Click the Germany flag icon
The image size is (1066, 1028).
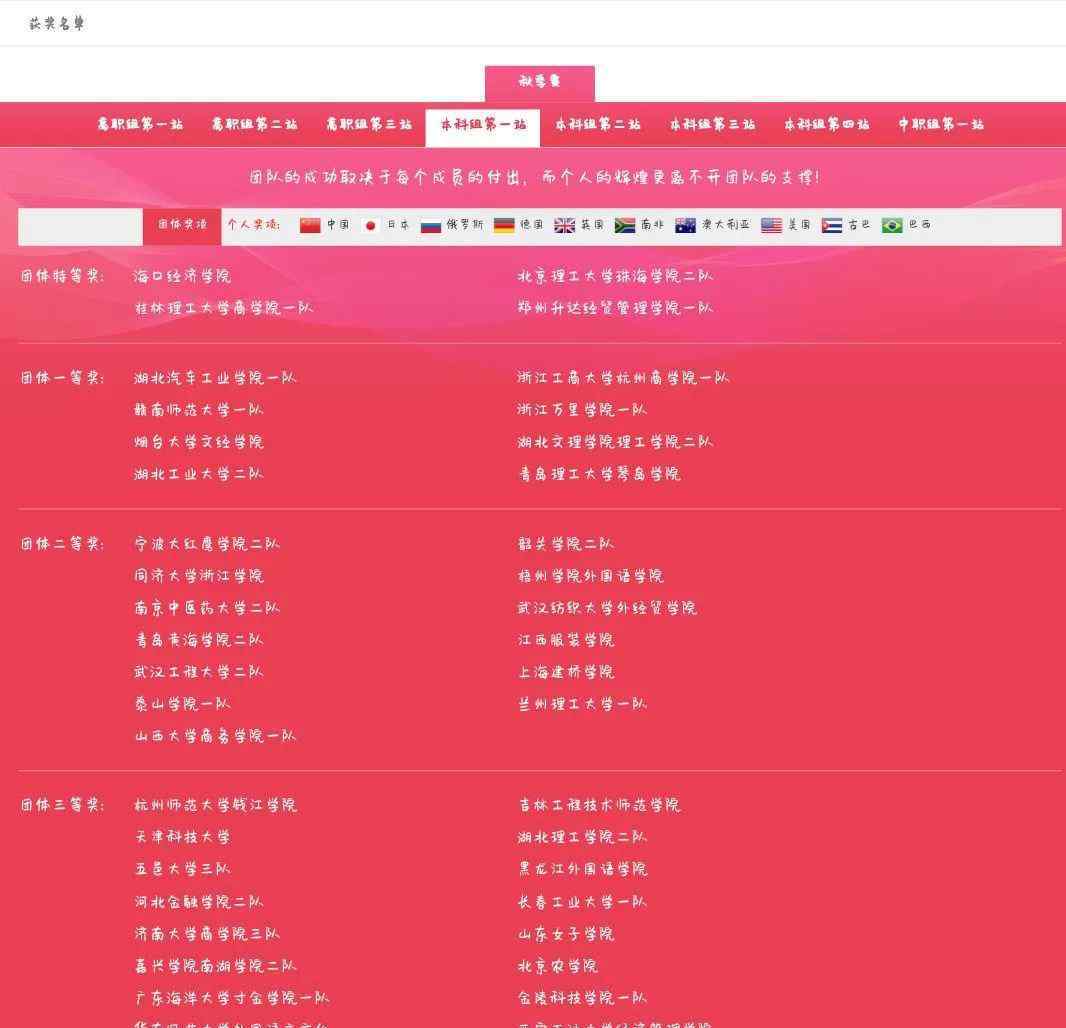[504, 225]
